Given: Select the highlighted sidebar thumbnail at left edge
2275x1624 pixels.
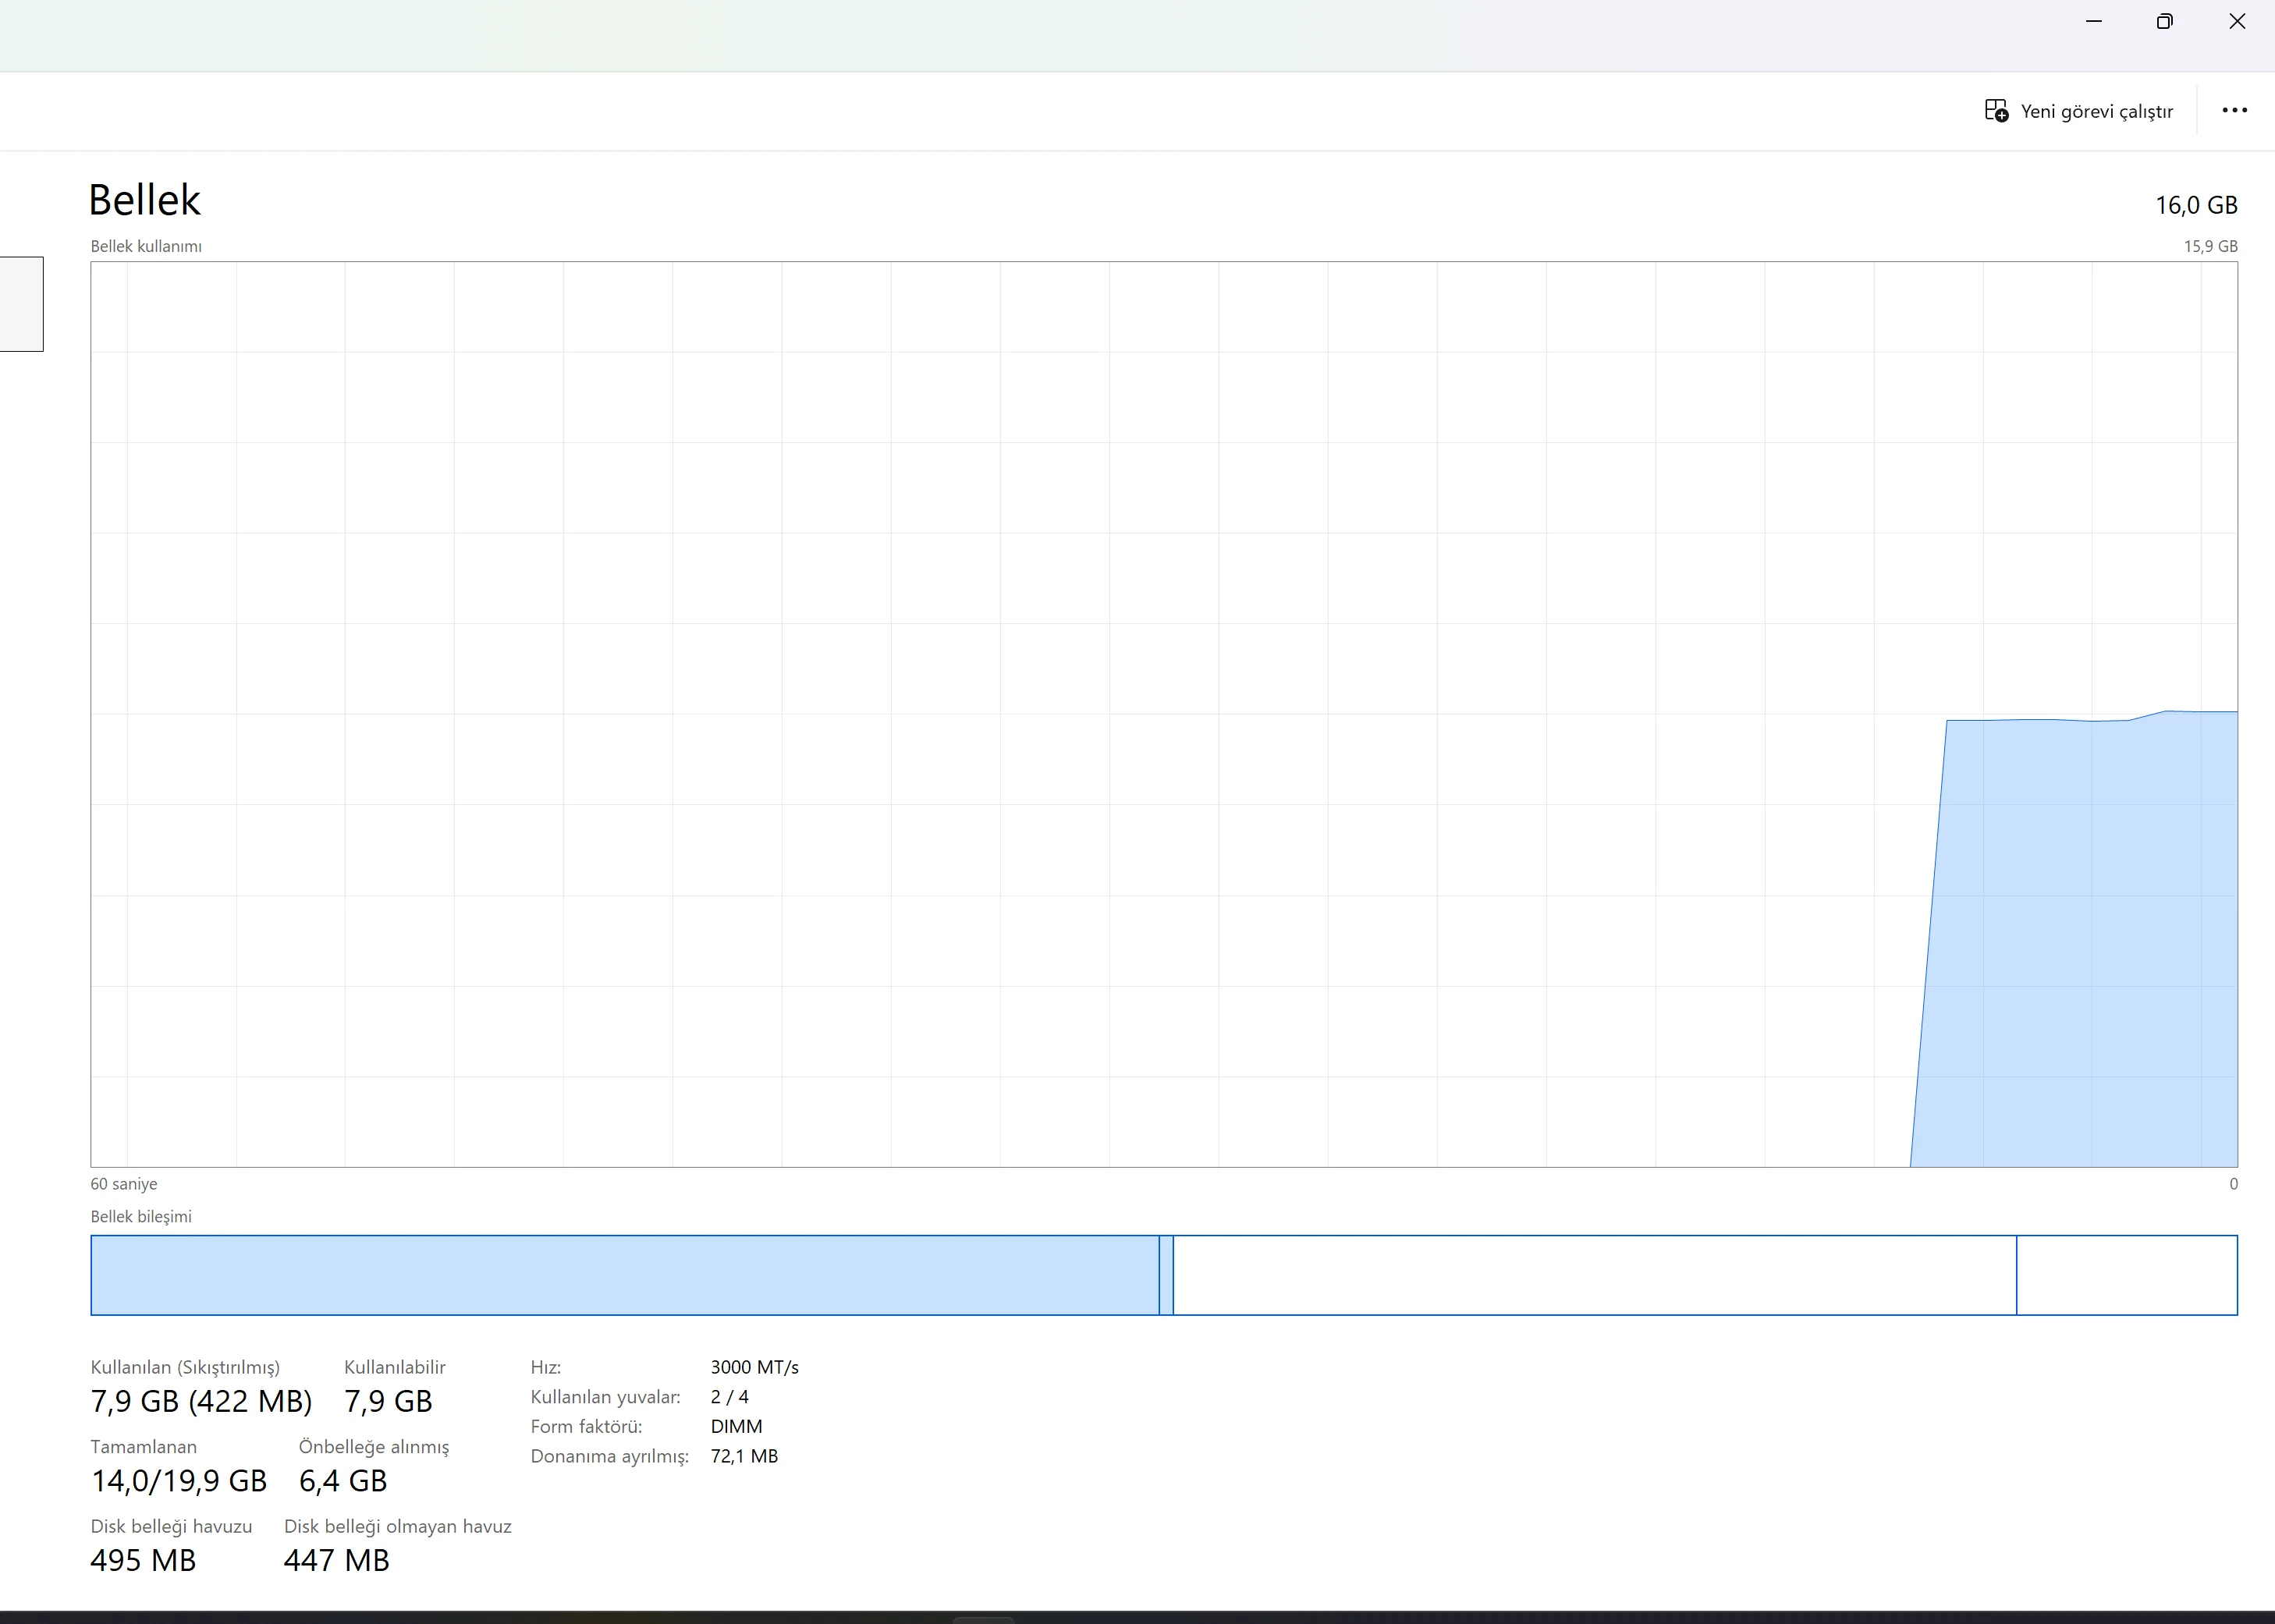Looking at the screenshot, I should coord(21,304).
